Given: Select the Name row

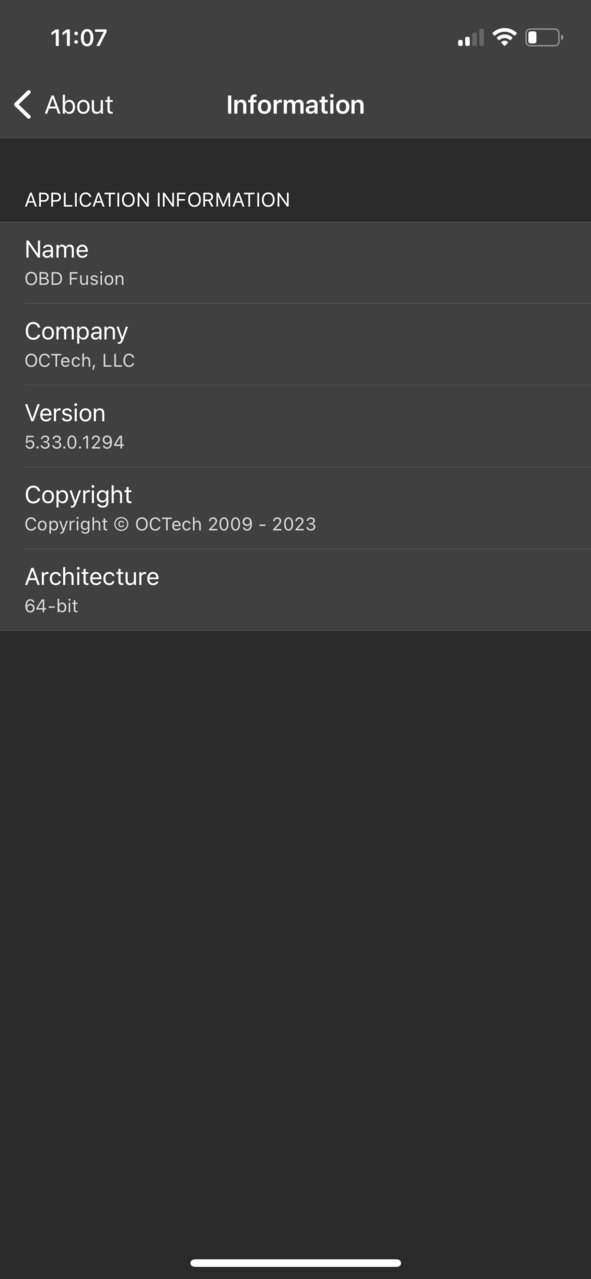Looking at the screenshot, I should pos(295,263).
